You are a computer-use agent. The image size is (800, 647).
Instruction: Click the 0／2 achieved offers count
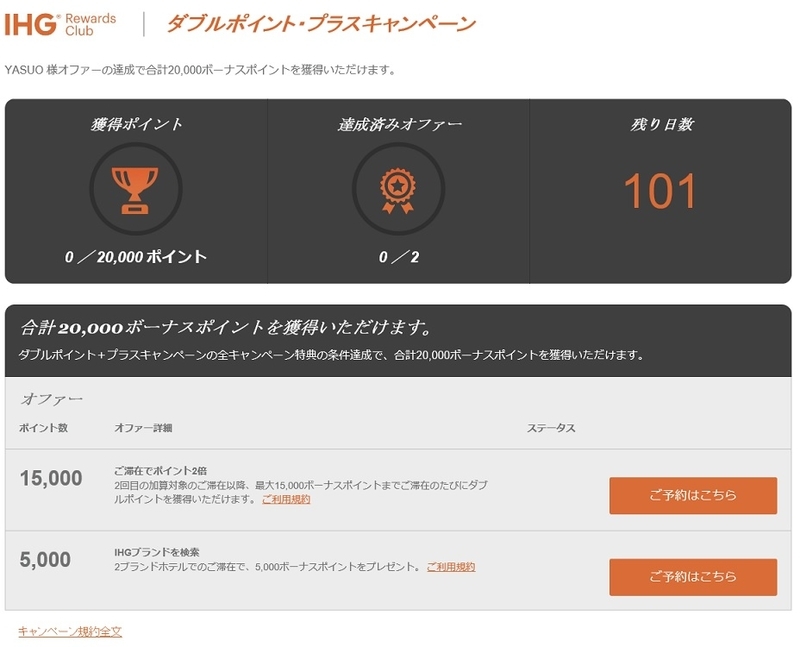pos(398,257)
